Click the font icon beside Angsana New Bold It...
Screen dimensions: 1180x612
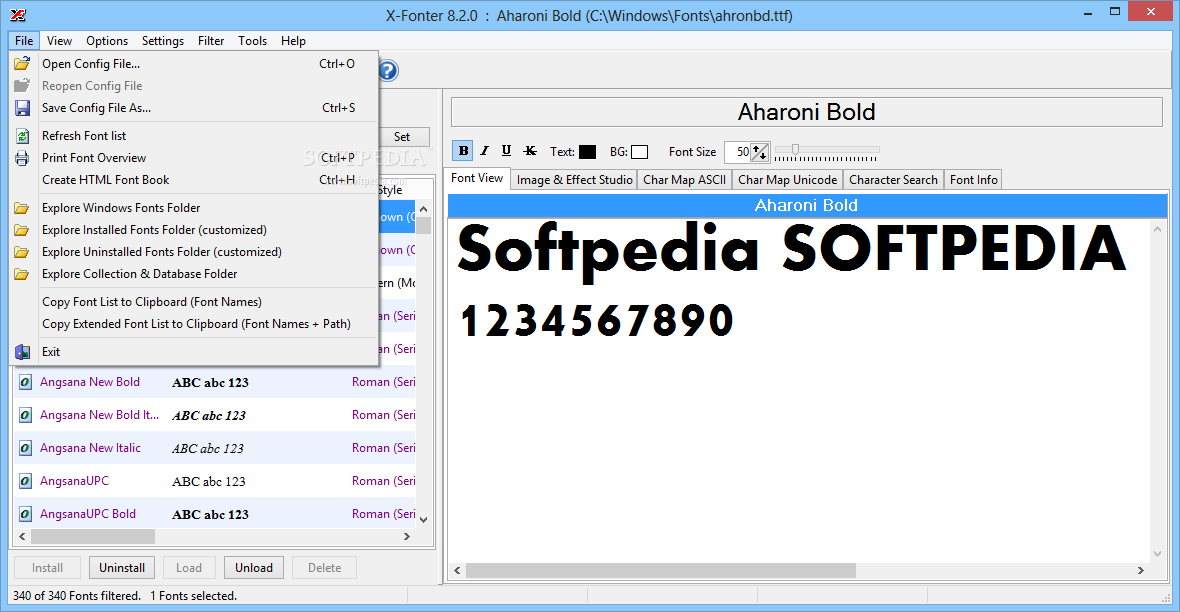pos(26,415)
